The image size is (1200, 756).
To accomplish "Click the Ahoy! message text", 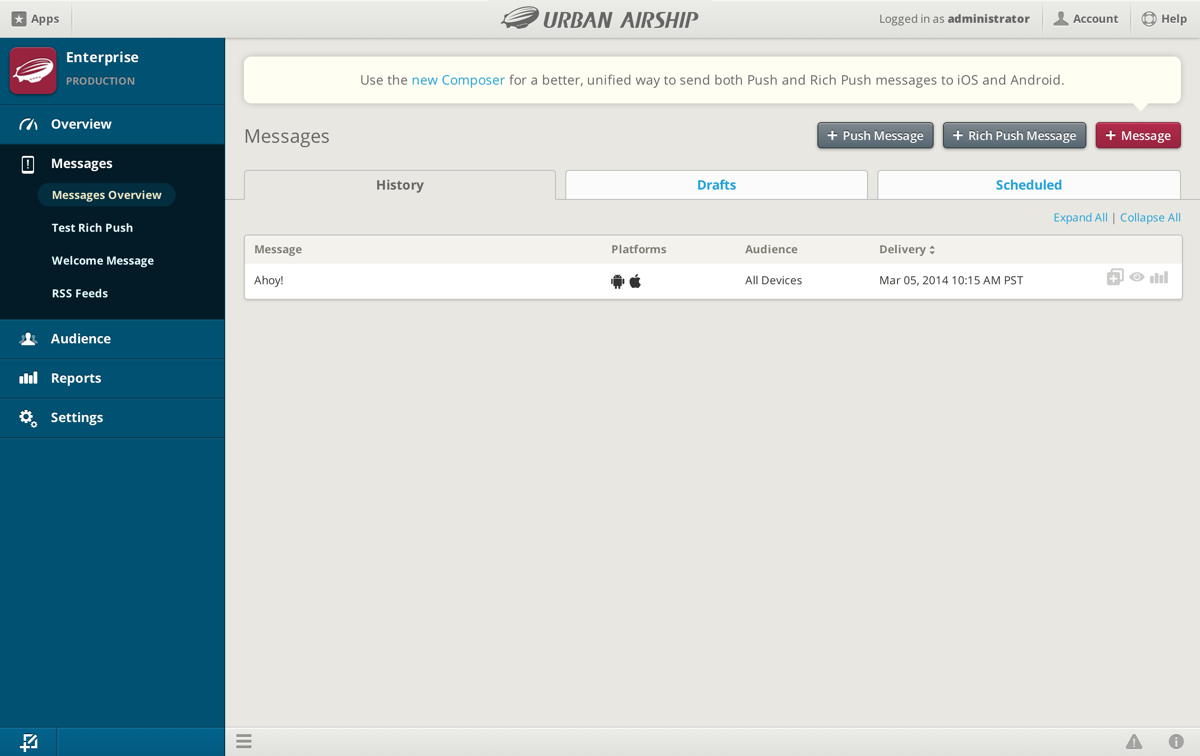I will [x=269, y=281].
